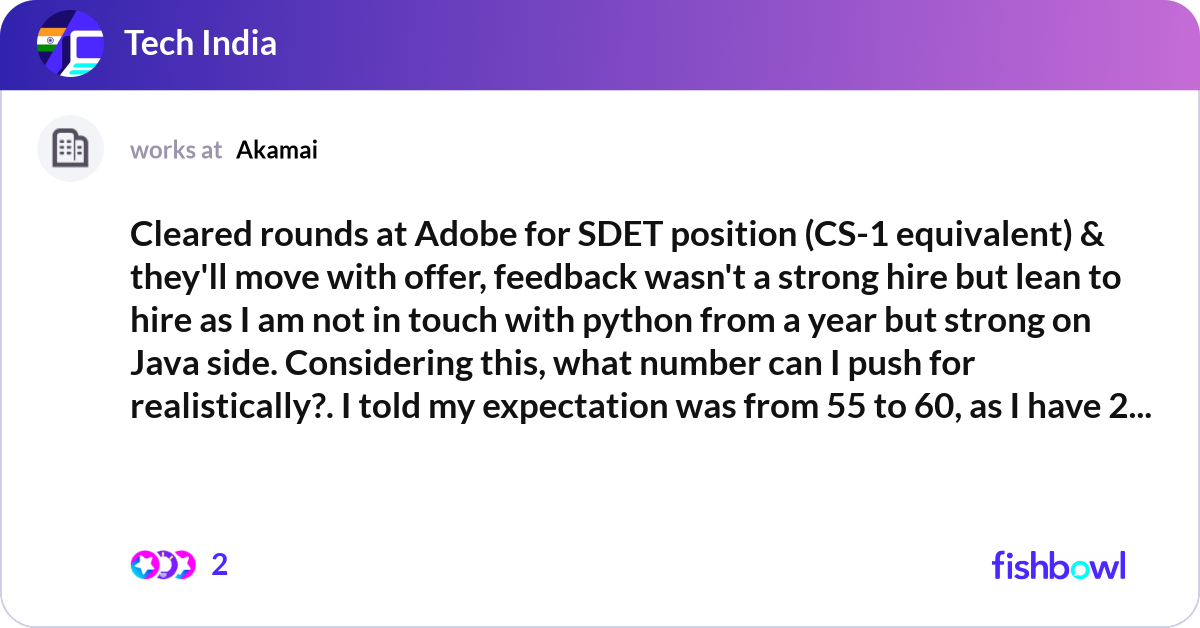Click the Tech India bowl logo
Image resolution: width=1200 pixels, height=628 pixels.
click(70, 45)
